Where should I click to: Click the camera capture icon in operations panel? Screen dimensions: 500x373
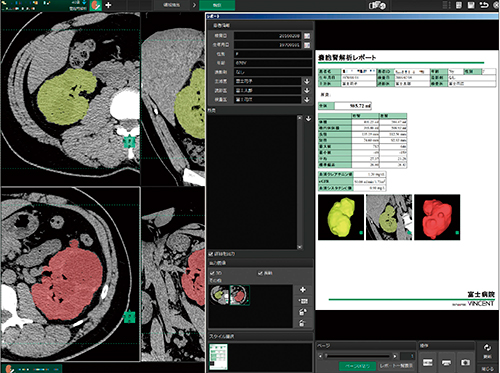point(465,362)
